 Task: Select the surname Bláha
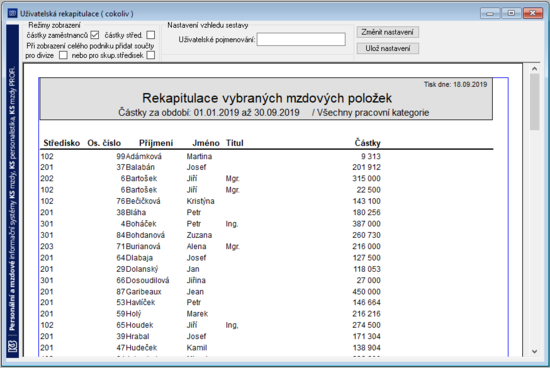click(136, 213)
